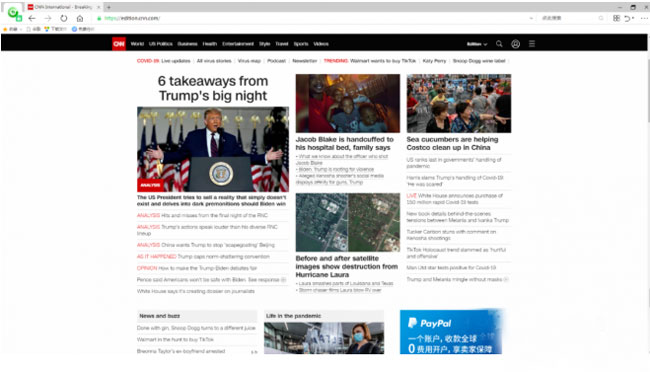Viewport: 650px width, 372px height.
Task: Open the browser three-dots menu
Action: click(x=644, y=18)
